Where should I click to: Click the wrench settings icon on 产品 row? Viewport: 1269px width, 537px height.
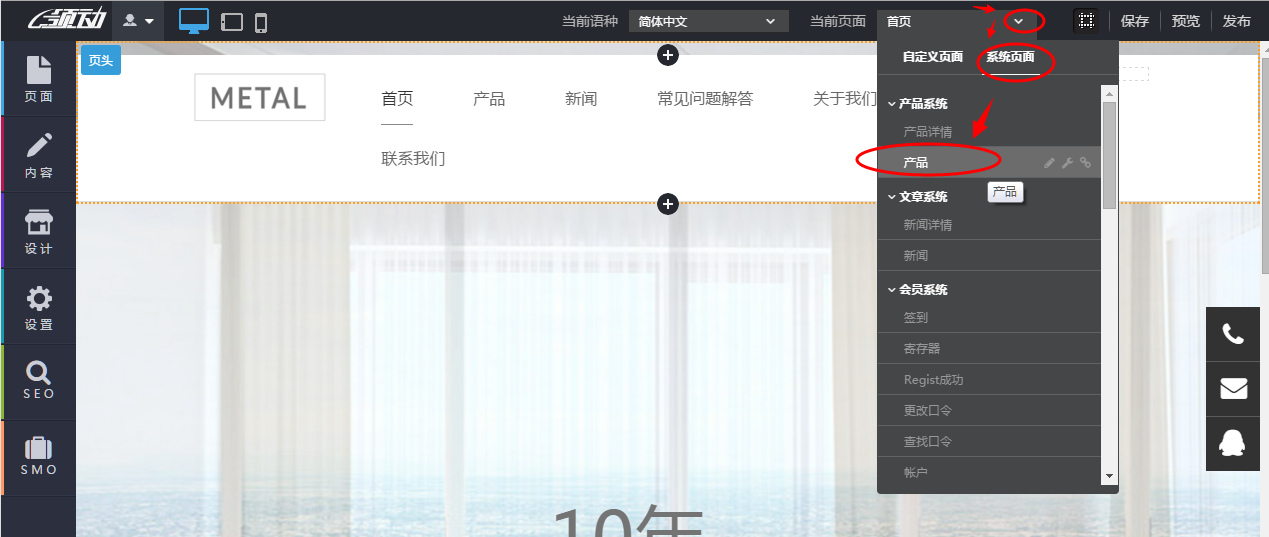[x=1067, y=163]
